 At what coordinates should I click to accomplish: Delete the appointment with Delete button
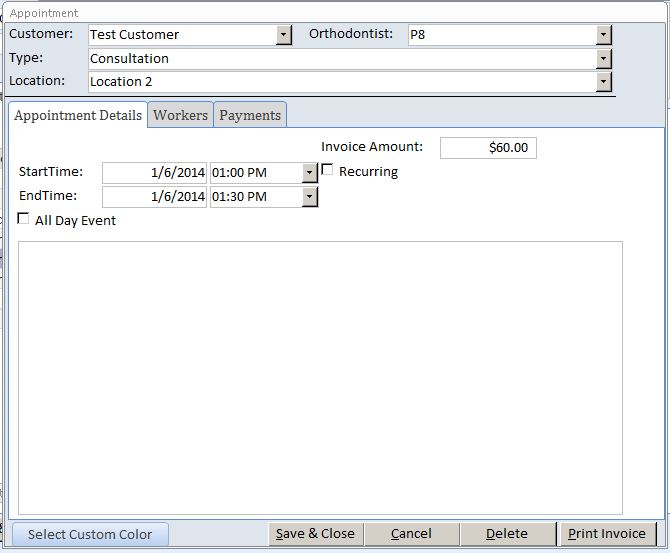point(507,534)
